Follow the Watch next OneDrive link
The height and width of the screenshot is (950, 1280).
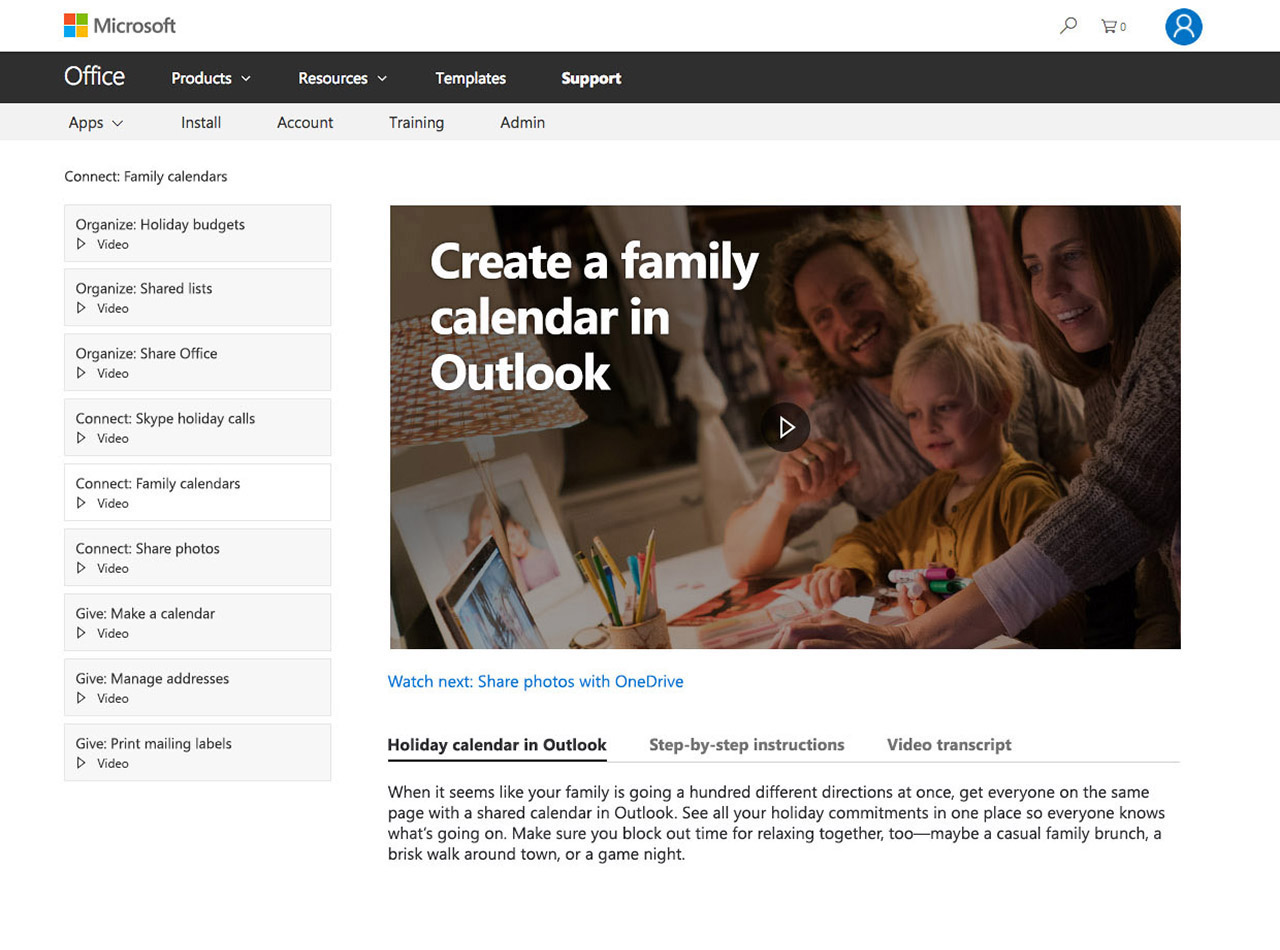click(535, 681)
